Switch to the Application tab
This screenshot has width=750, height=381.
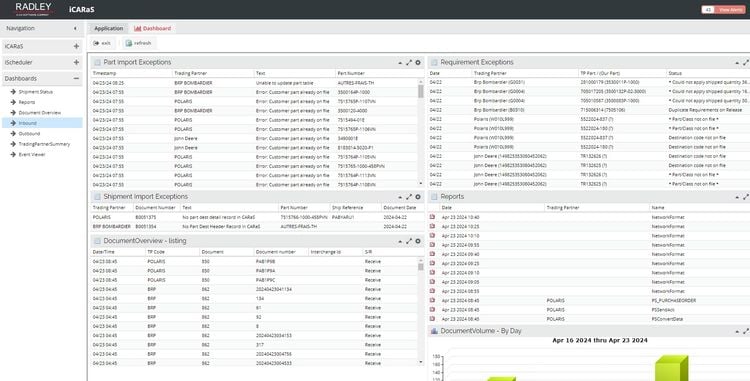click(109, 28)
